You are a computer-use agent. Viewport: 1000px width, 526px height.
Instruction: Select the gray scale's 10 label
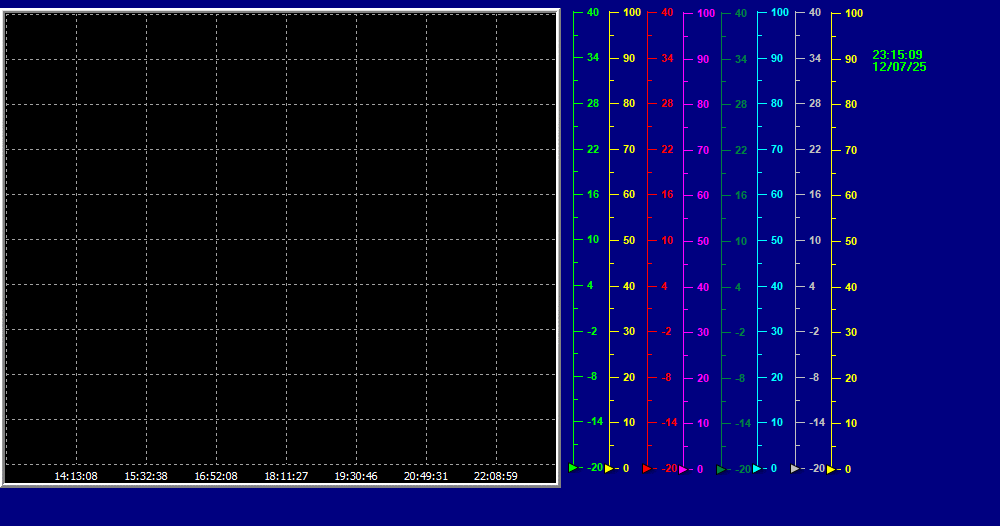(815, 240)
